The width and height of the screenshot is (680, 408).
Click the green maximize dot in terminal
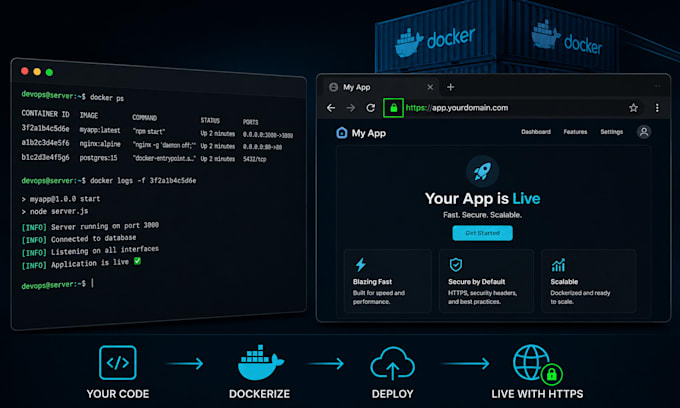click(49, 72)
